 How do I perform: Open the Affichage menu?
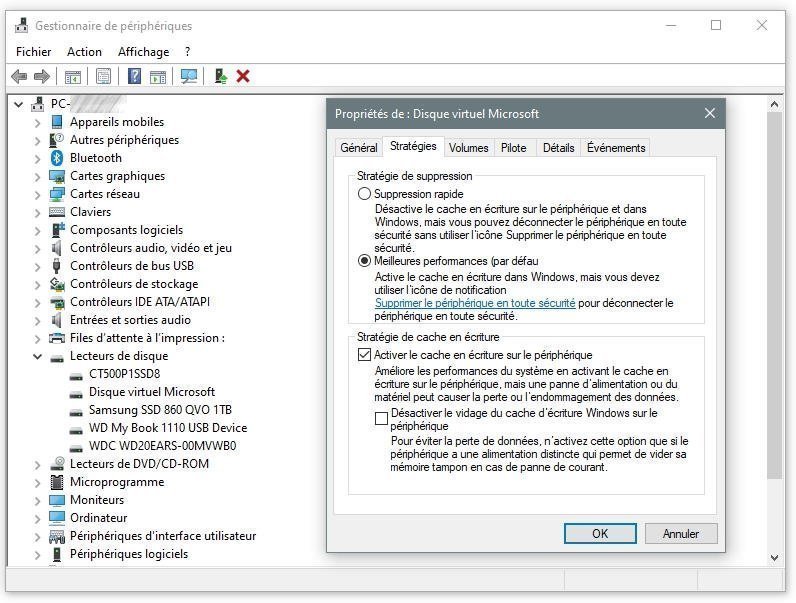[x=144, y=52]
